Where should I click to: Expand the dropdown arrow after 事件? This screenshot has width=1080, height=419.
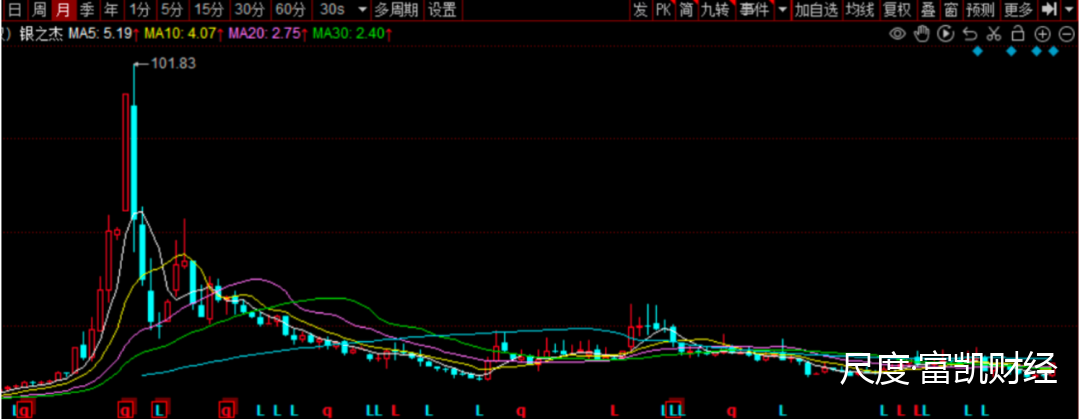[x=782, y=10]
